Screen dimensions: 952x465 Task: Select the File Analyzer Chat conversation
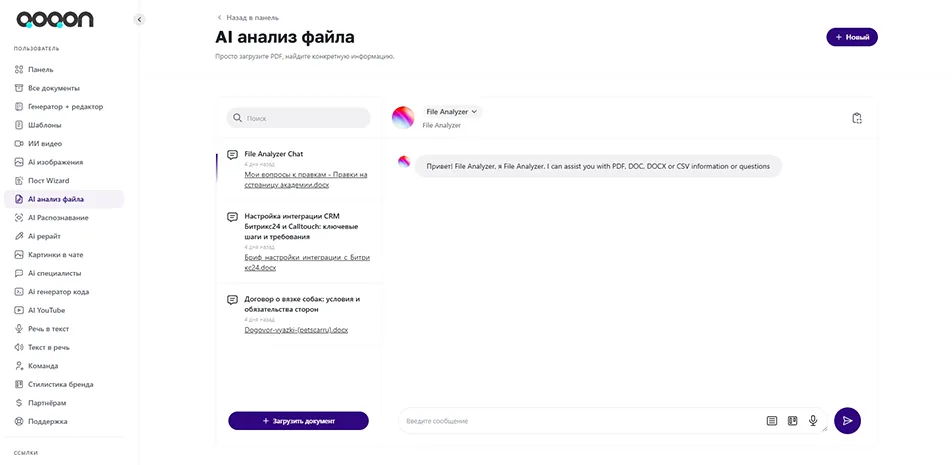274,154
